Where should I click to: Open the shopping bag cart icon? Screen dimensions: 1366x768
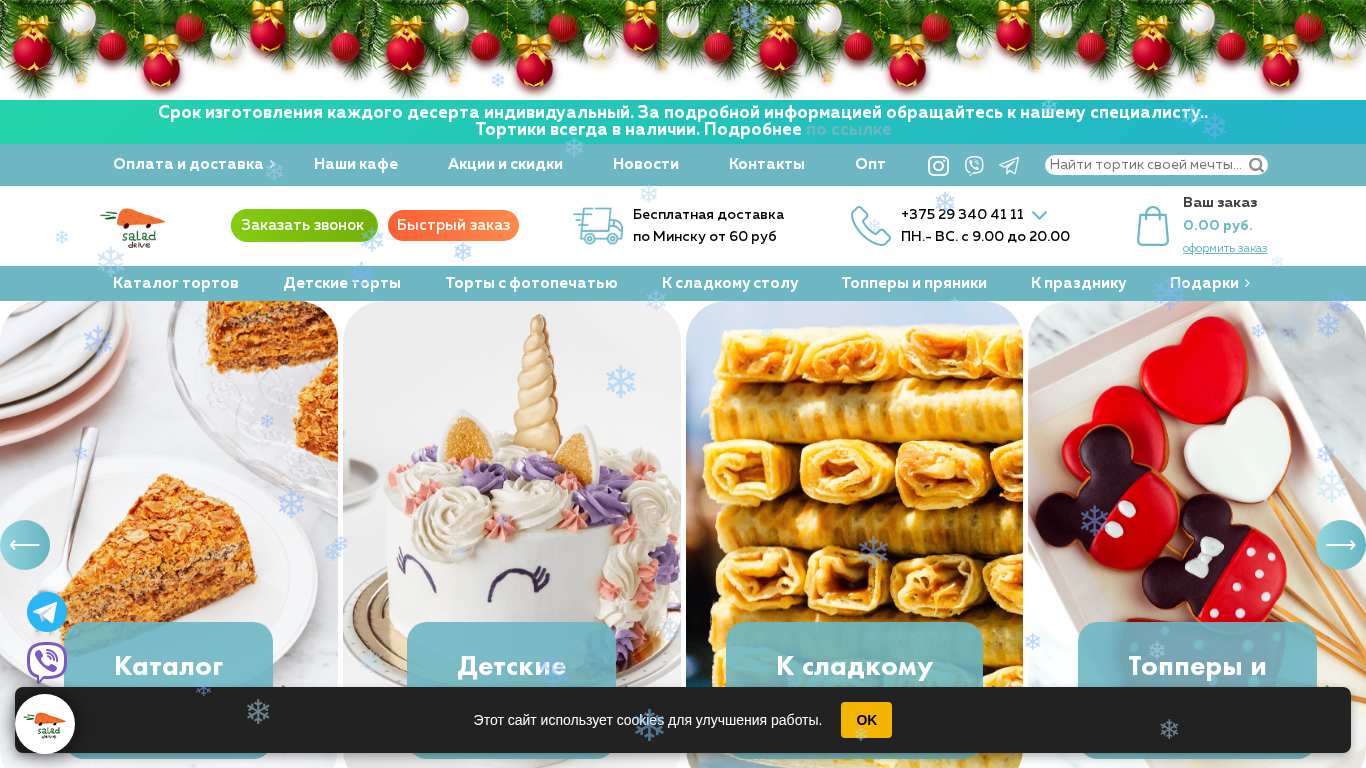(x=1153, y=226)
